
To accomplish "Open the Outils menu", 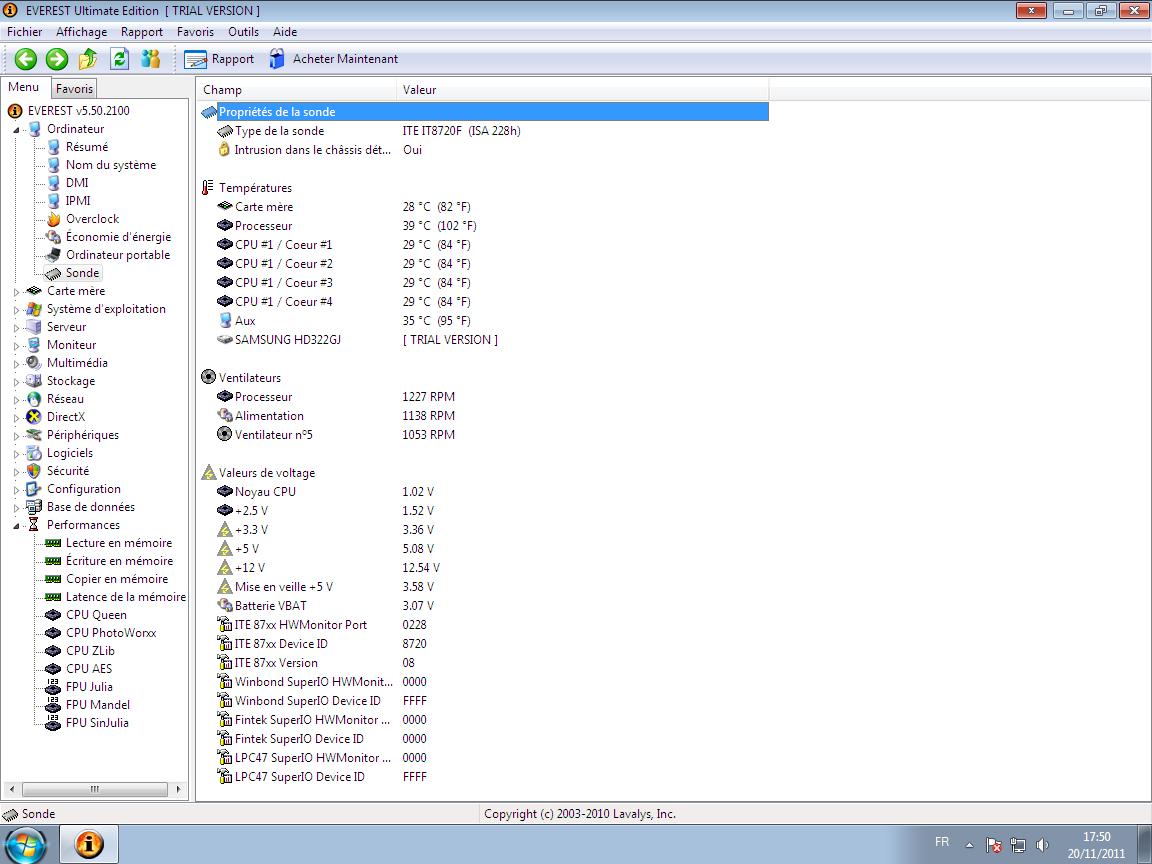I will [x=243, y=32].
